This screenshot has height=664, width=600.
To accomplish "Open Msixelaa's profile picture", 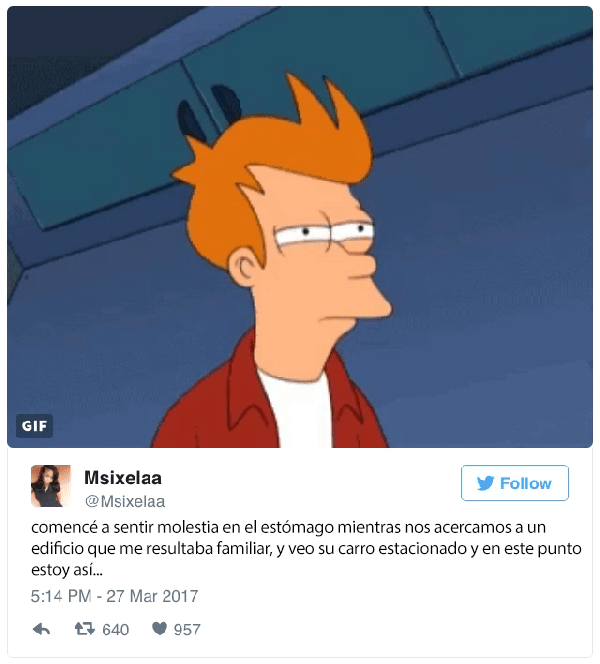I will [x=51, y=486].
